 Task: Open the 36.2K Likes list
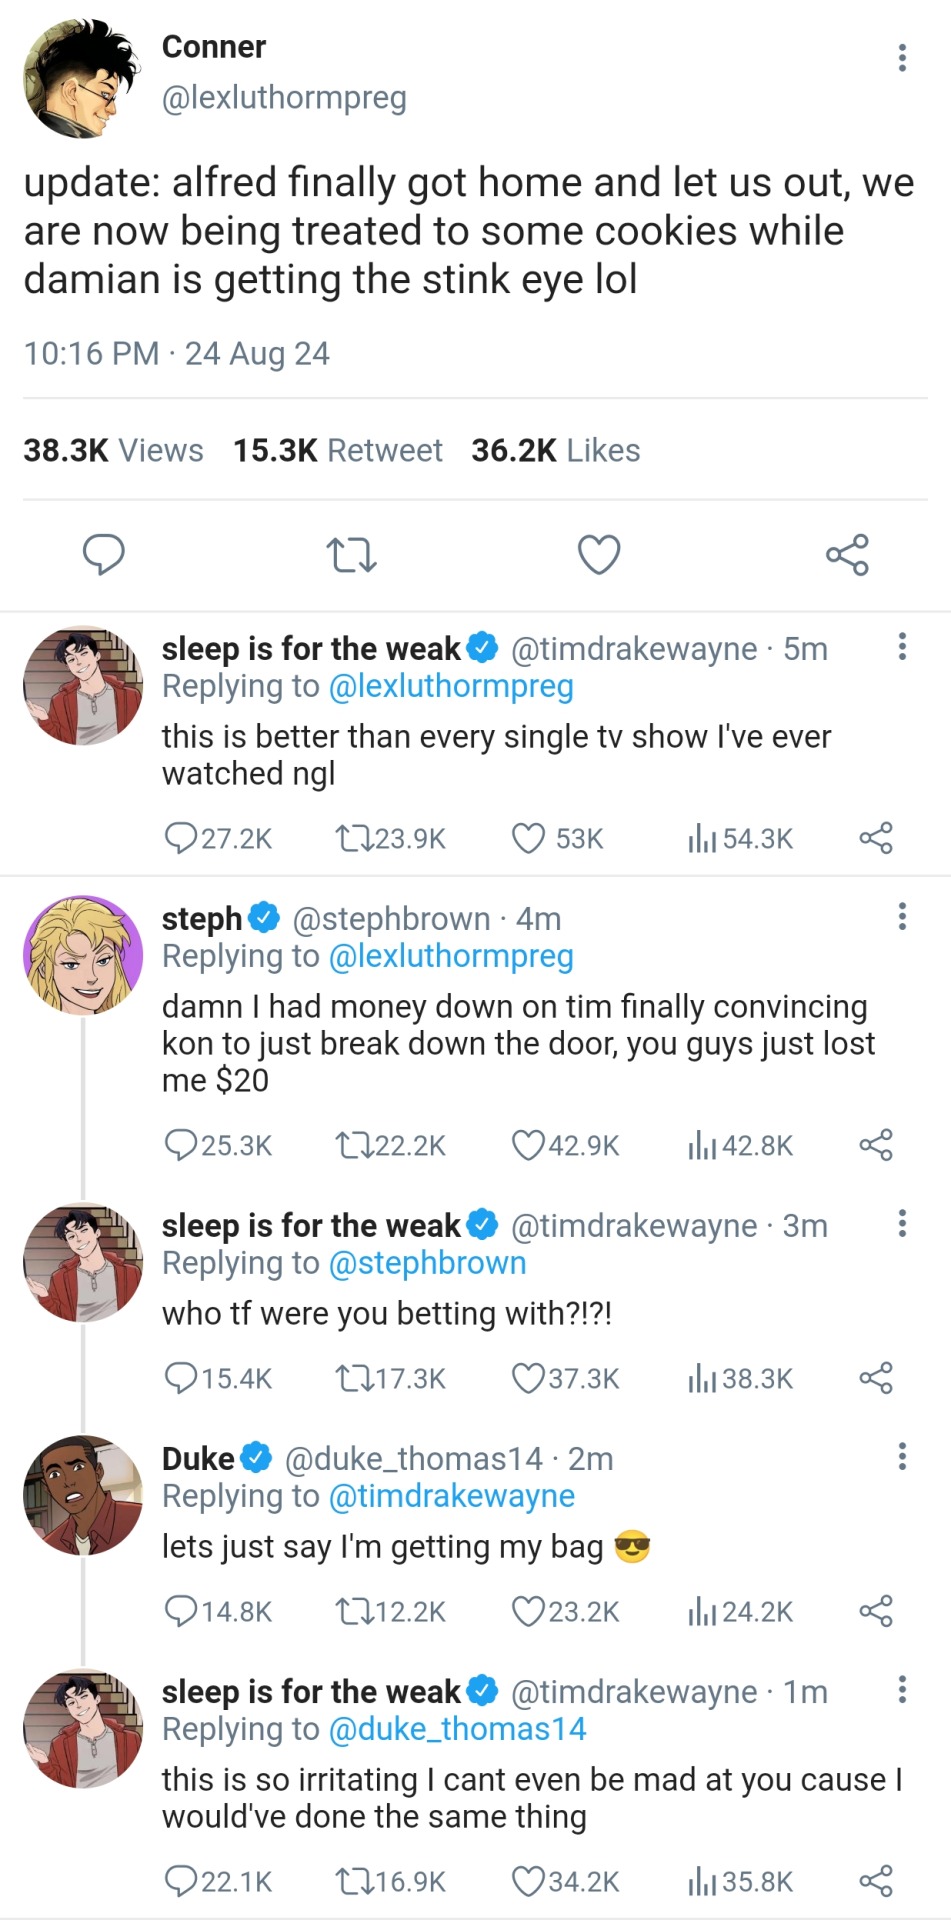[556, 451]
